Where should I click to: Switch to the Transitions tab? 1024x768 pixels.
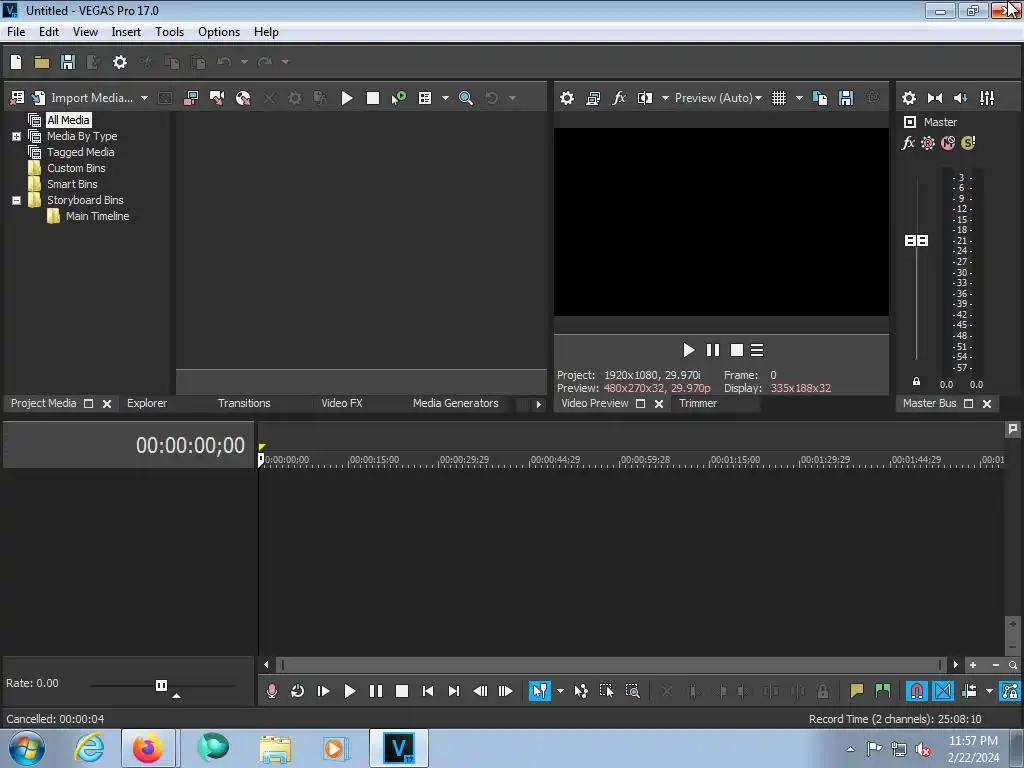coord(244,404)
